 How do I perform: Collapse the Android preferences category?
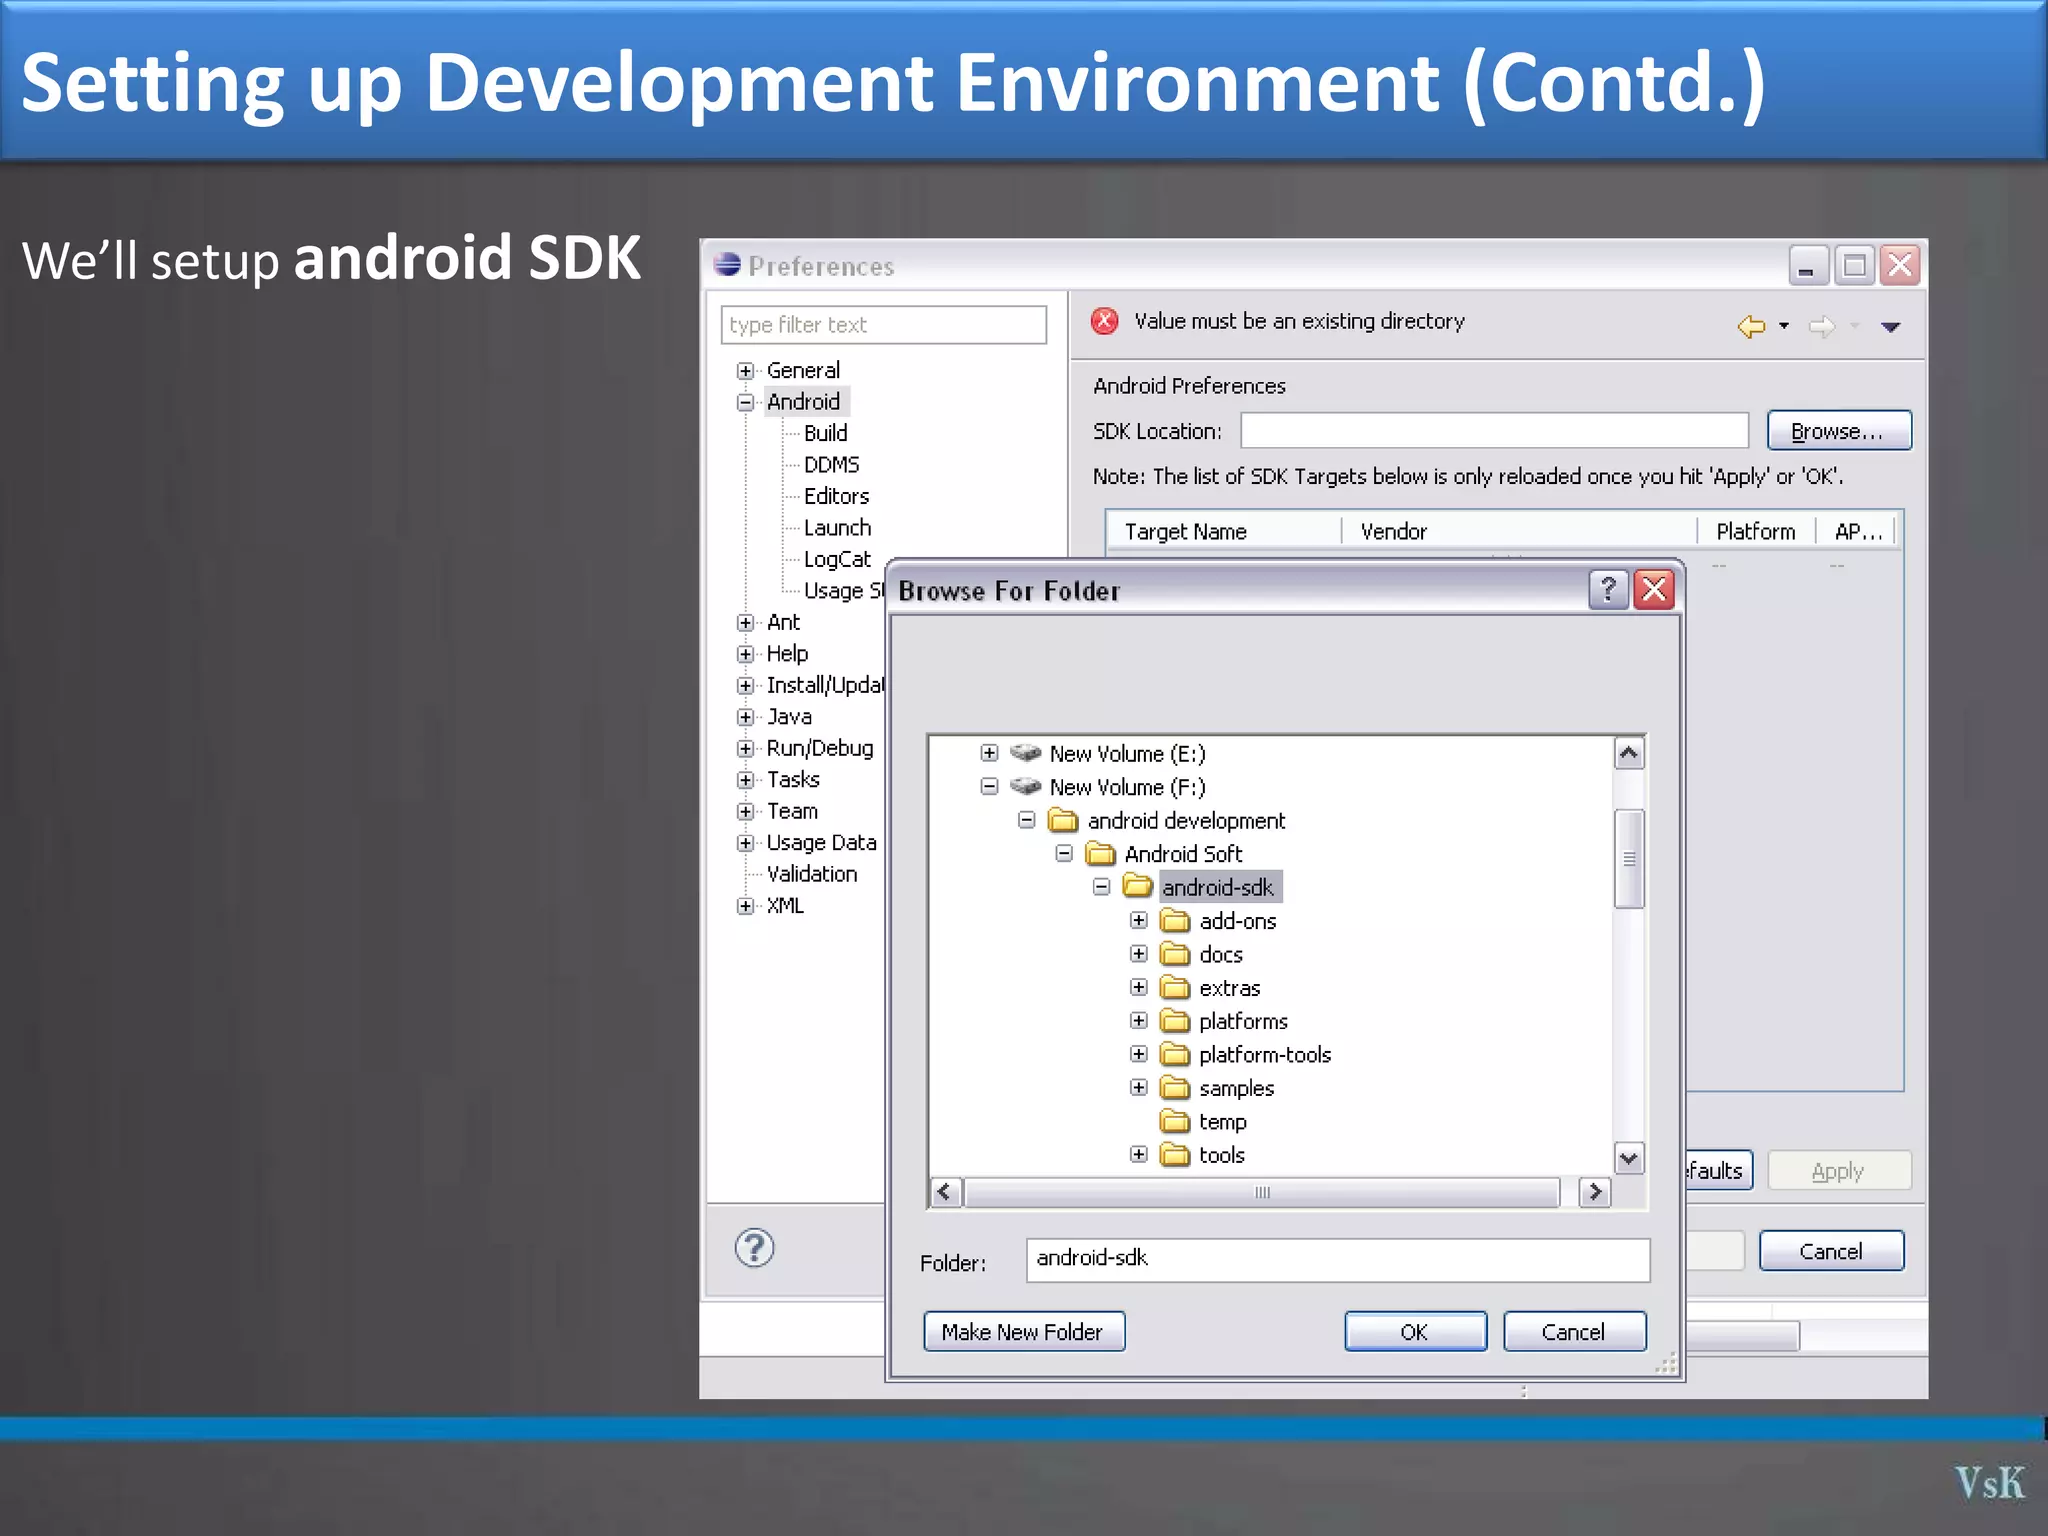[745, 402]
